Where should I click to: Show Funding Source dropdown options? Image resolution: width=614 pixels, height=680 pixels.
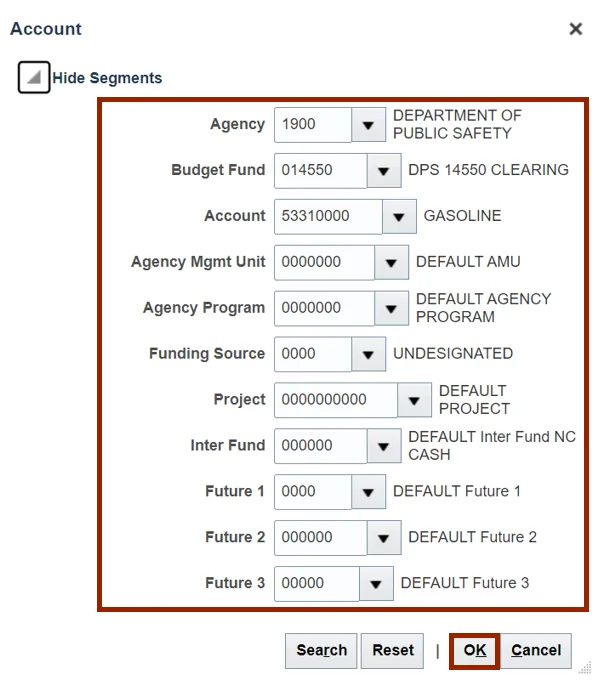click(x=368, y=354)
